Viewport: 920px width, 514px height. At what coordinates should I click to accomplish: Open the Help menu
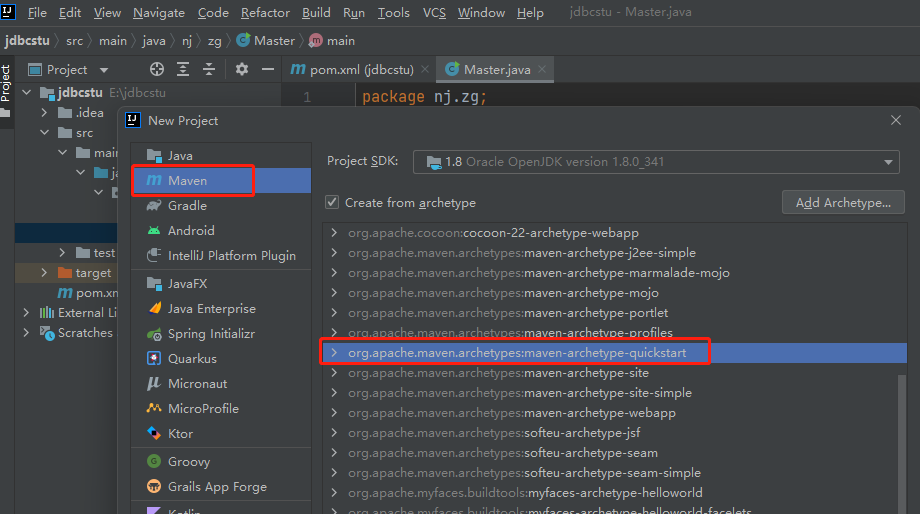(x=530, y=12)
